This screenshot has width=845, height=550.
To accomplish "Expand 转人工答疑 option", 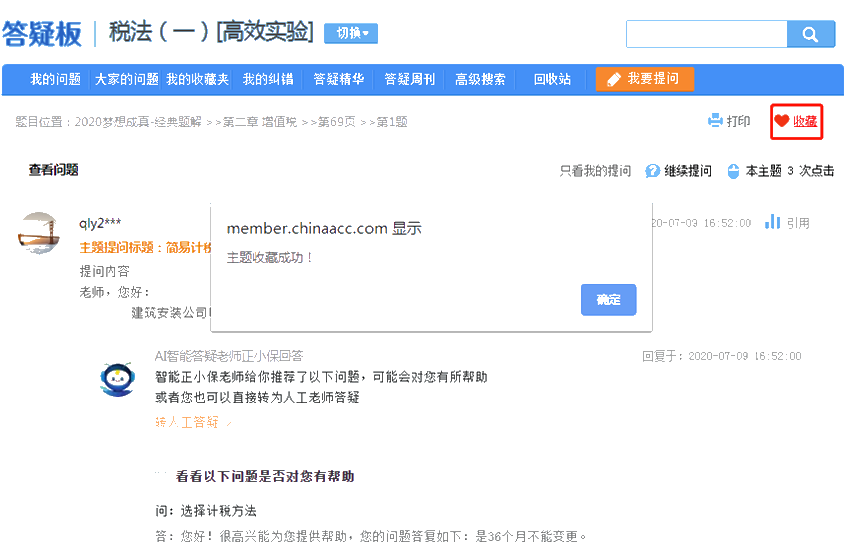I will [193, 423].
